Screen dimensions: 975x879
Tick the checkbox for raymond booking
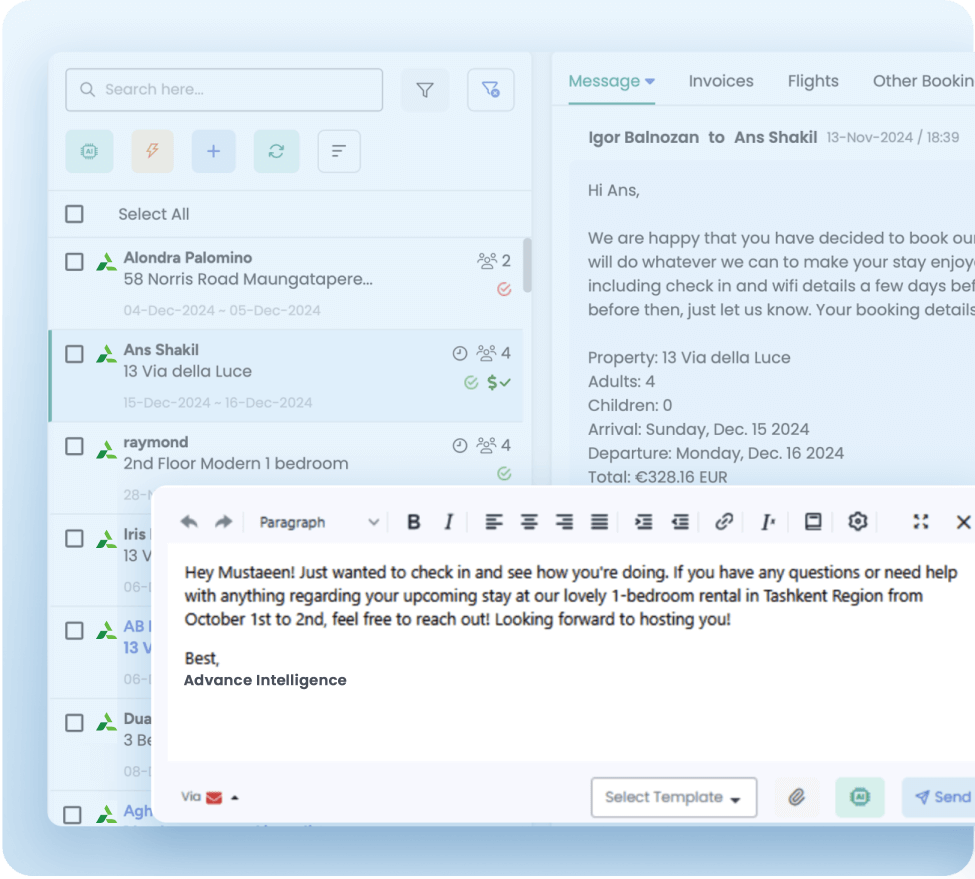click(x=75, y=446)
